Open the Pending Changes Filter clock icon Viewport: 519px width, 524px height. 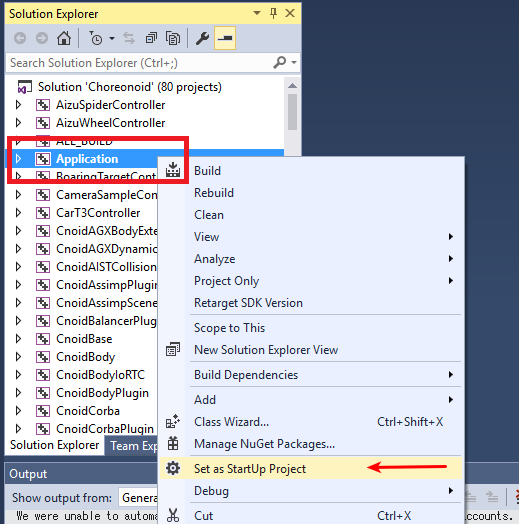coord(96,38)
